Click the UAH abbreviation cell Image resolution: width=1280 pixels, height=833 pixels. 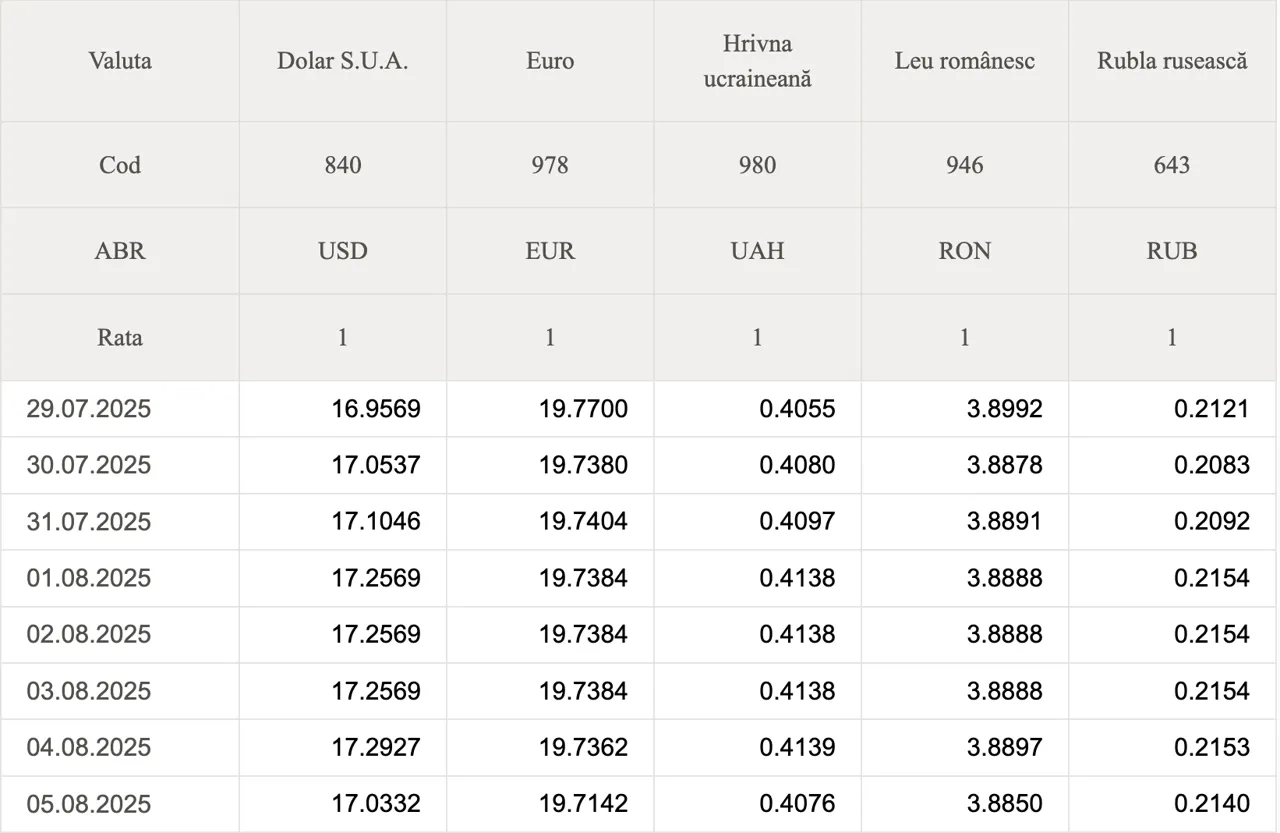[x=757, y=251]
